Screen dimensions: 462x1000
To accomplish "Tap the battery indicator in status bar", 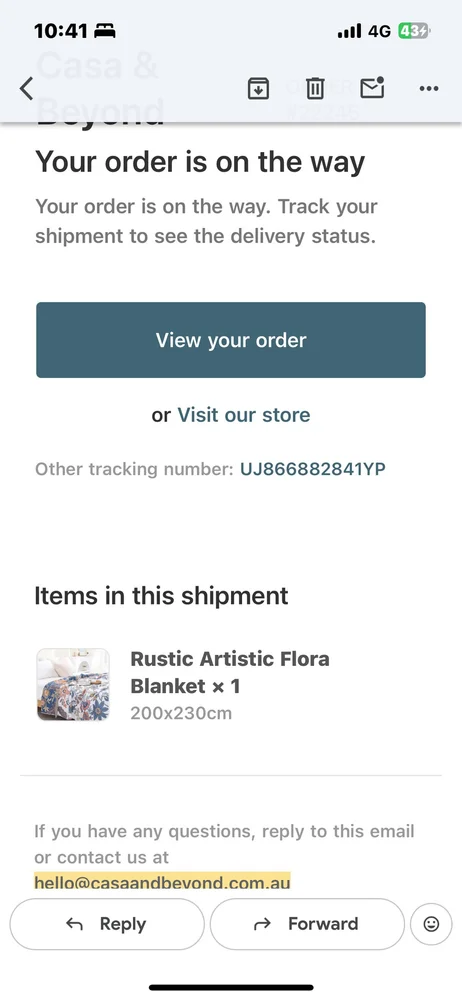I will point(414,31).
